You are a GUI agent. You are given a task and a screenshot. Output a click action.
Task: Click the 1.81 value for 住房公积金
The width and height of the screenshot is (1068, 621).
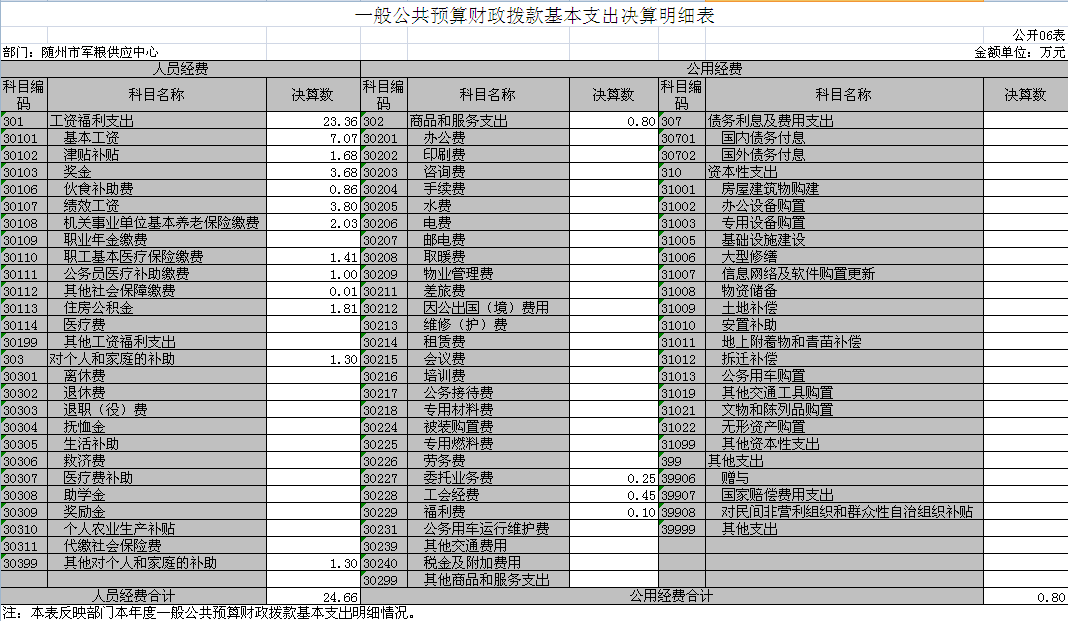click(x=313, y=308)
